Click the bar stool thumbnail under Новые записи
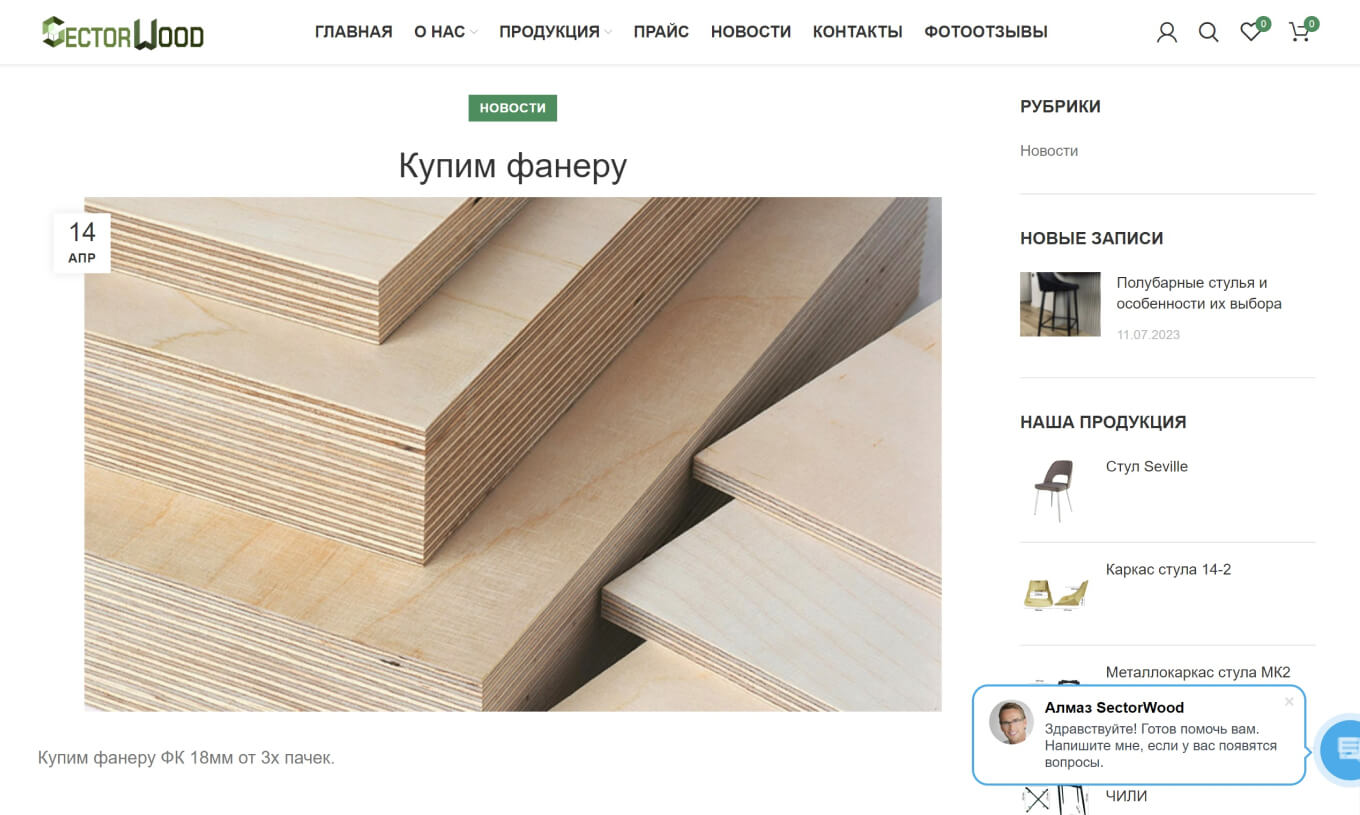Viewport: 1360px width, 815px height. tap(1060, 304)
